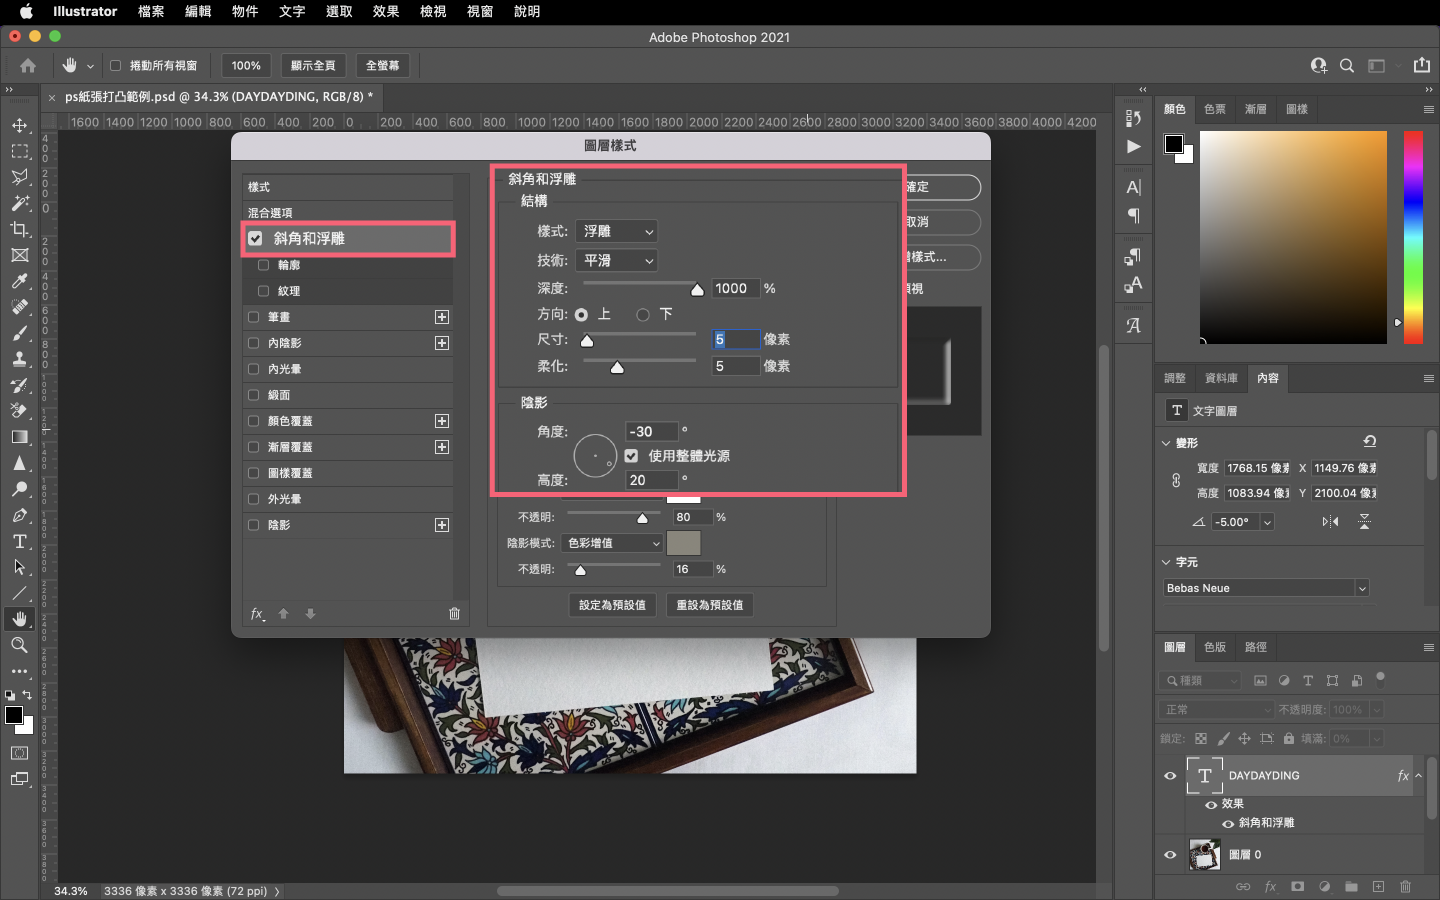Image resolution: width=1440 pixels, height=900 pixels.
Task: Switch to the 色版 tab
Action: pos(1215,647)
